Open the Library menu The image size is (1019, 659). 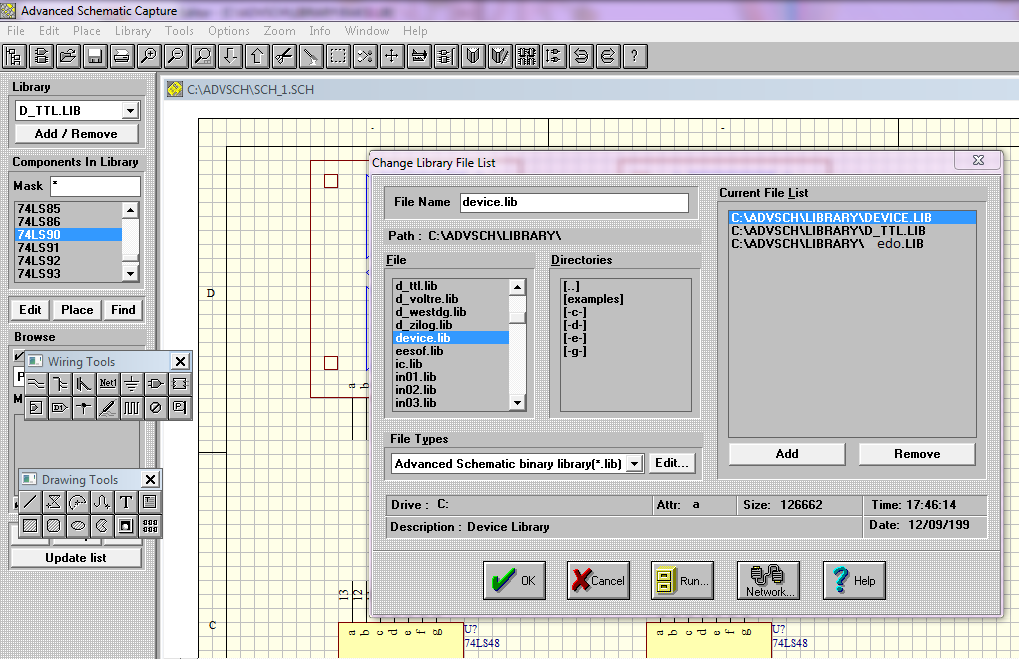133,31
